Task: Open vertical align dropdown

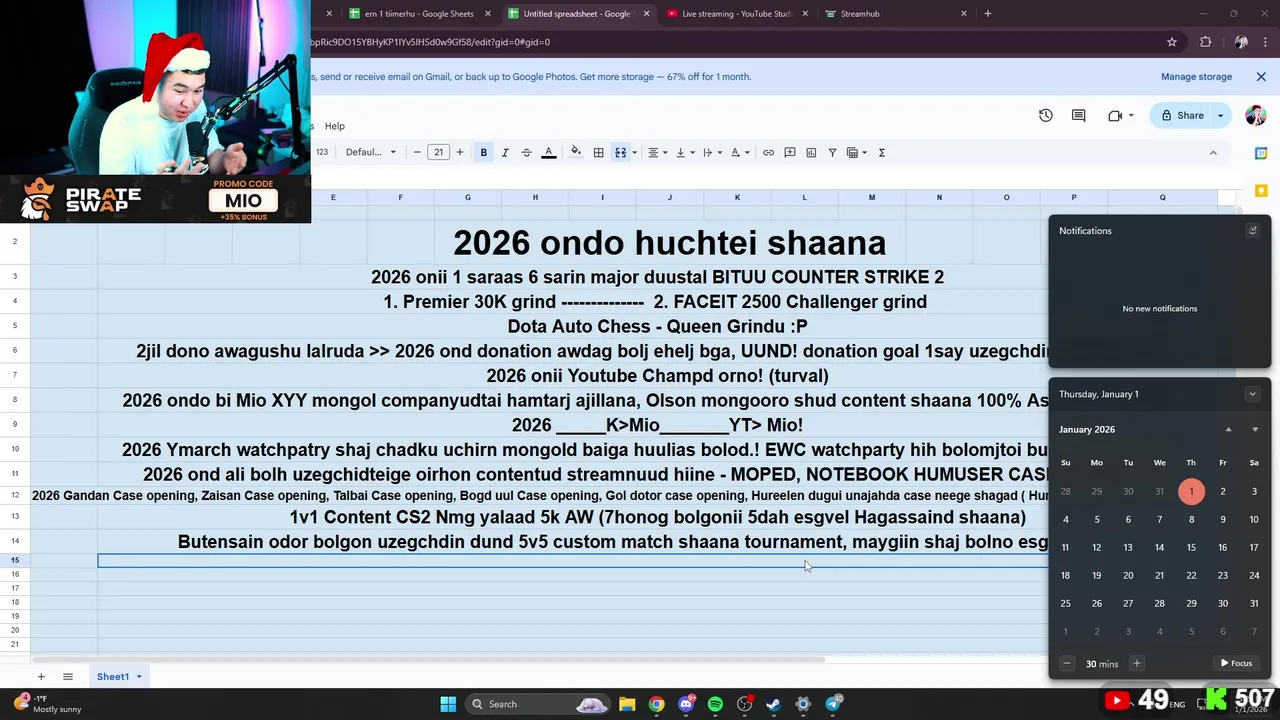Action: pos(685,152)
